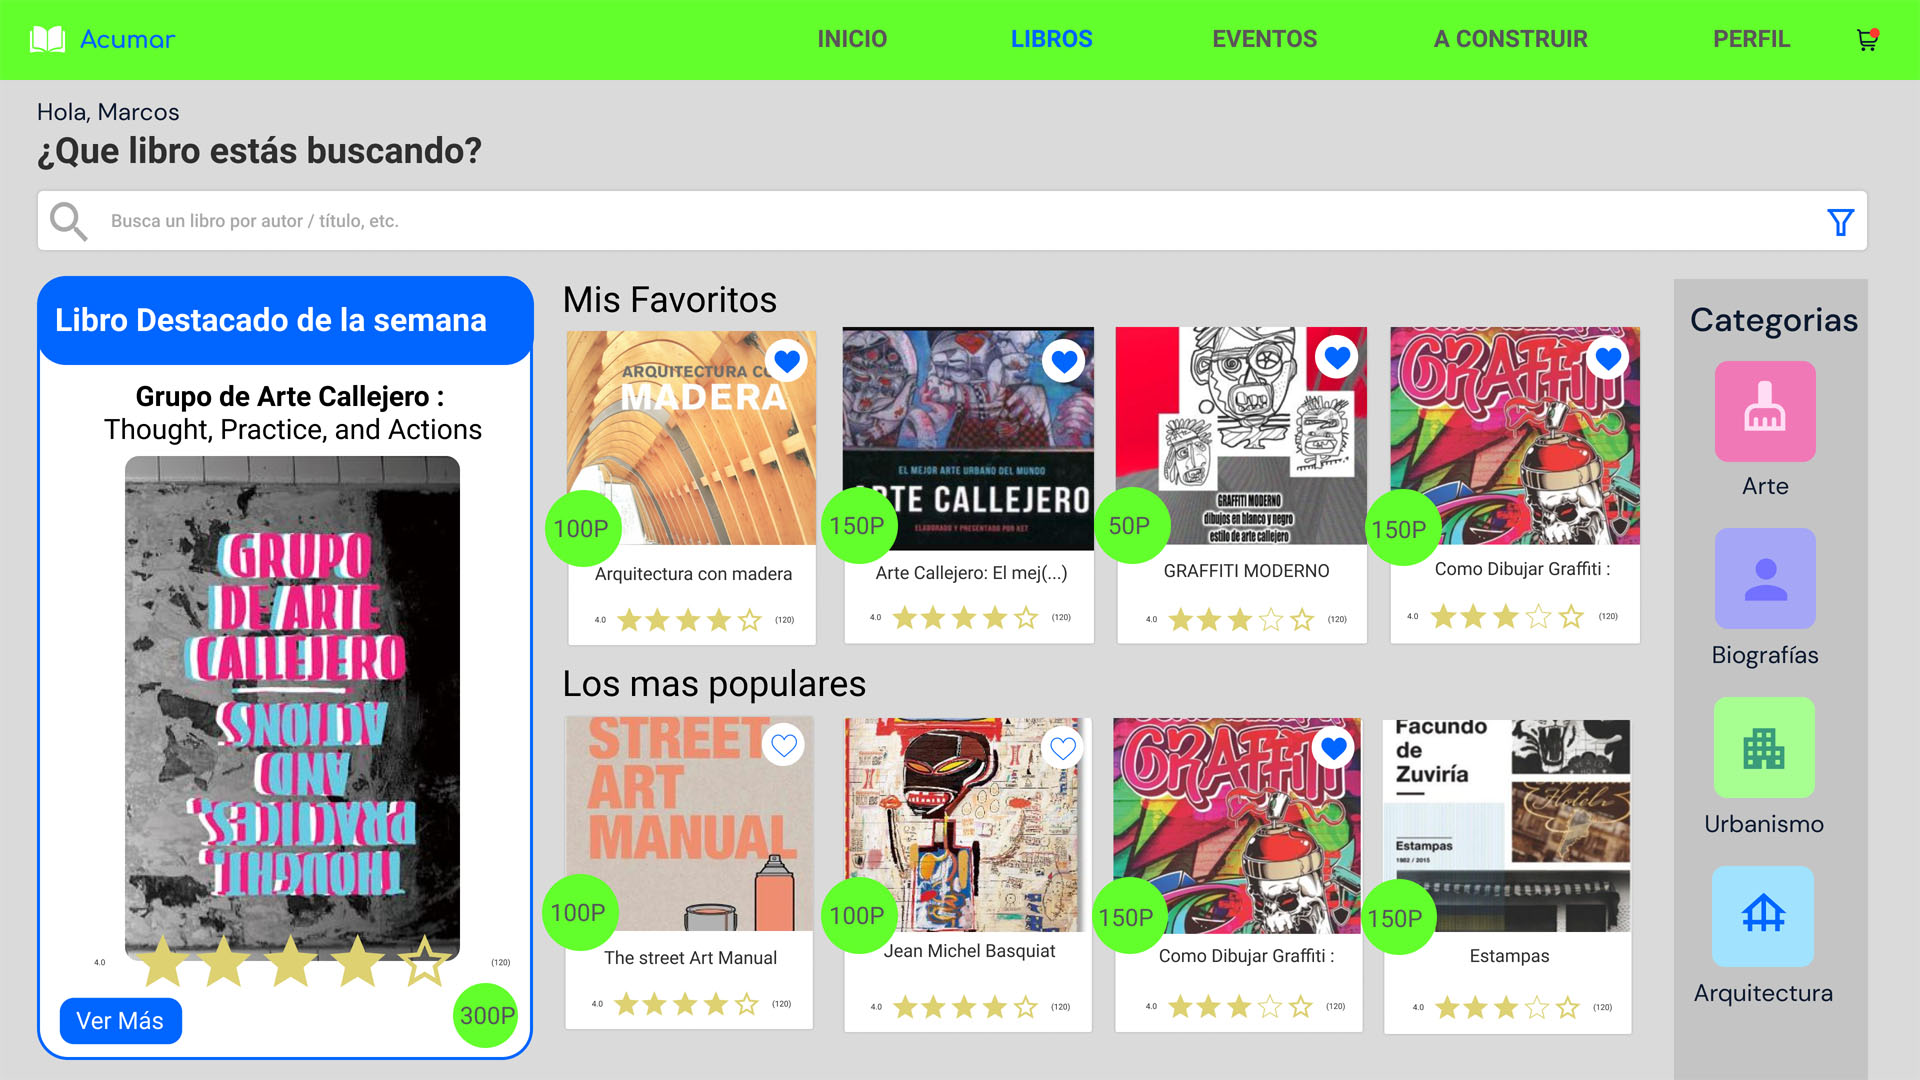Click the 300P price badge on featured book
The image size is (1920, 1080).
coord(486,1016)
